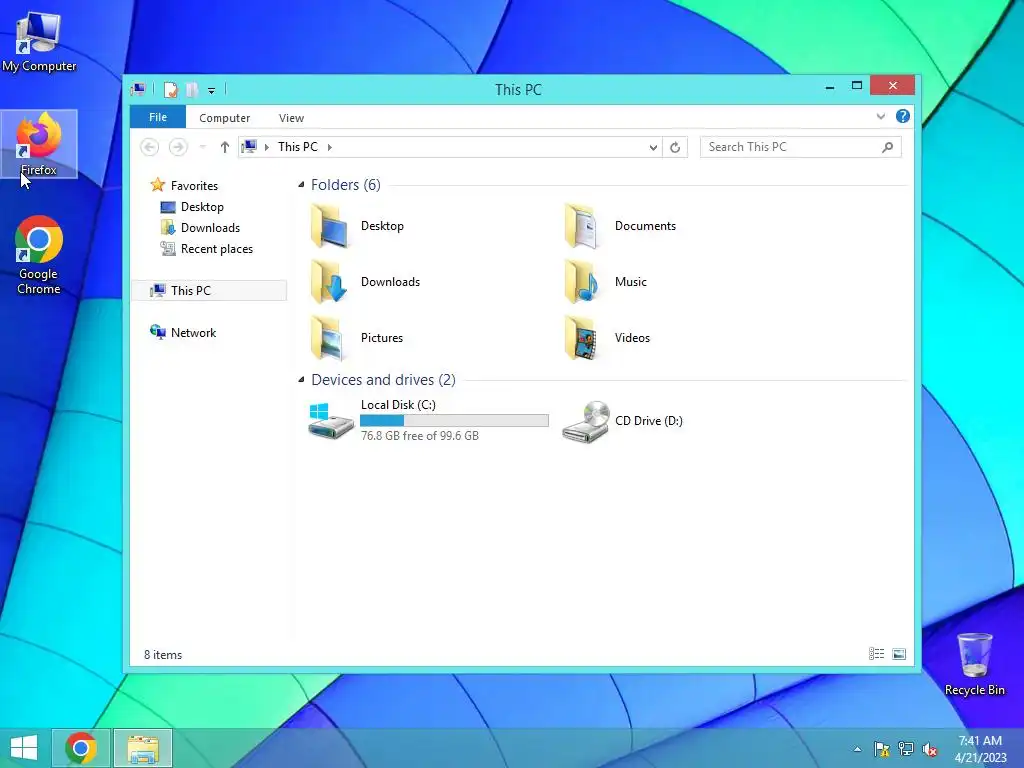
Task: Click the New folder icon in quick access toolbar
Action: click(x=192, y=89)
